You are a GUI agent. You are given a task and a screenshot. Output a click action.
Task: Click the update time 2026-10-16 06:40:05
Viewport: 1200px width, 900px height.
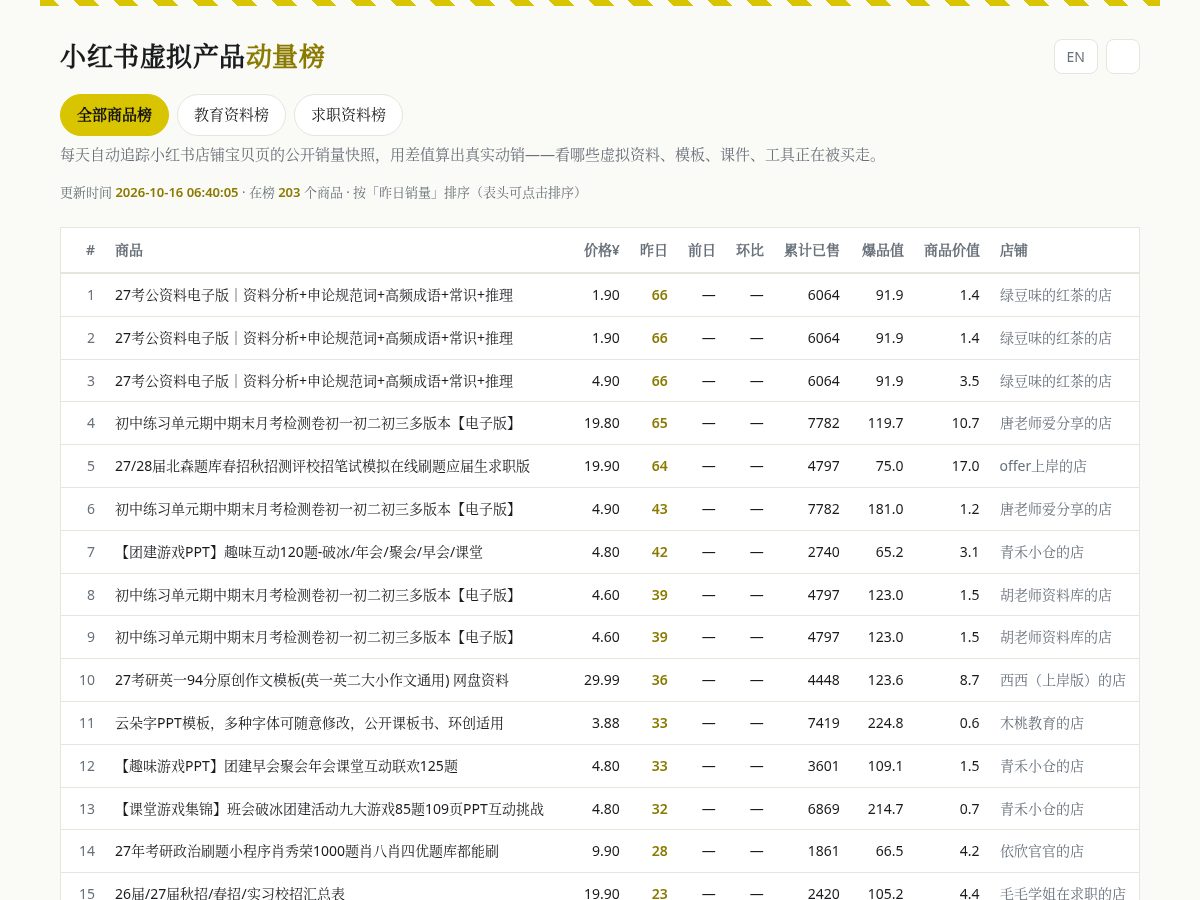tap(177, 193)
